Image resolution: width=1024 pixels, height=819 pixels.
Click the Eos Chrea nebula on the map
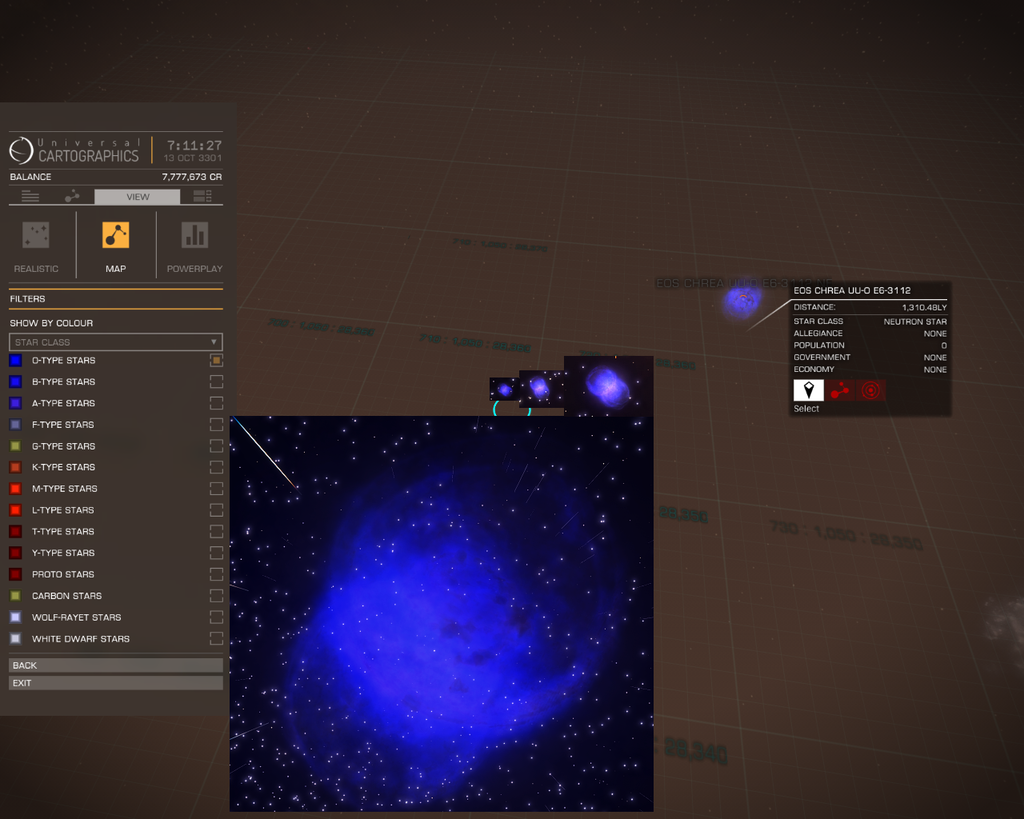point(743,302)
